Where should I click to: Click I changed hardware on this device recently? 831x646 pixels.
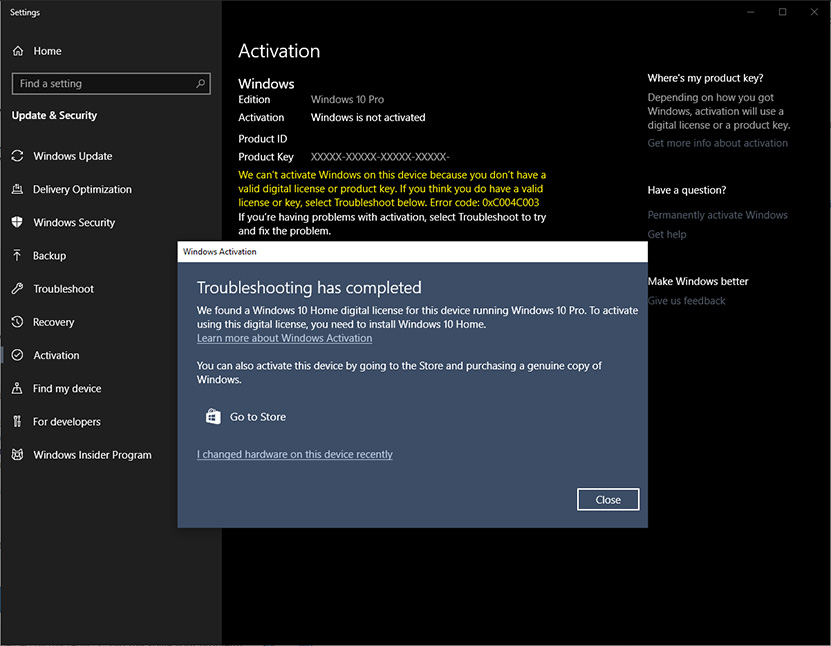pyautogui.click(x=295, y=455)
